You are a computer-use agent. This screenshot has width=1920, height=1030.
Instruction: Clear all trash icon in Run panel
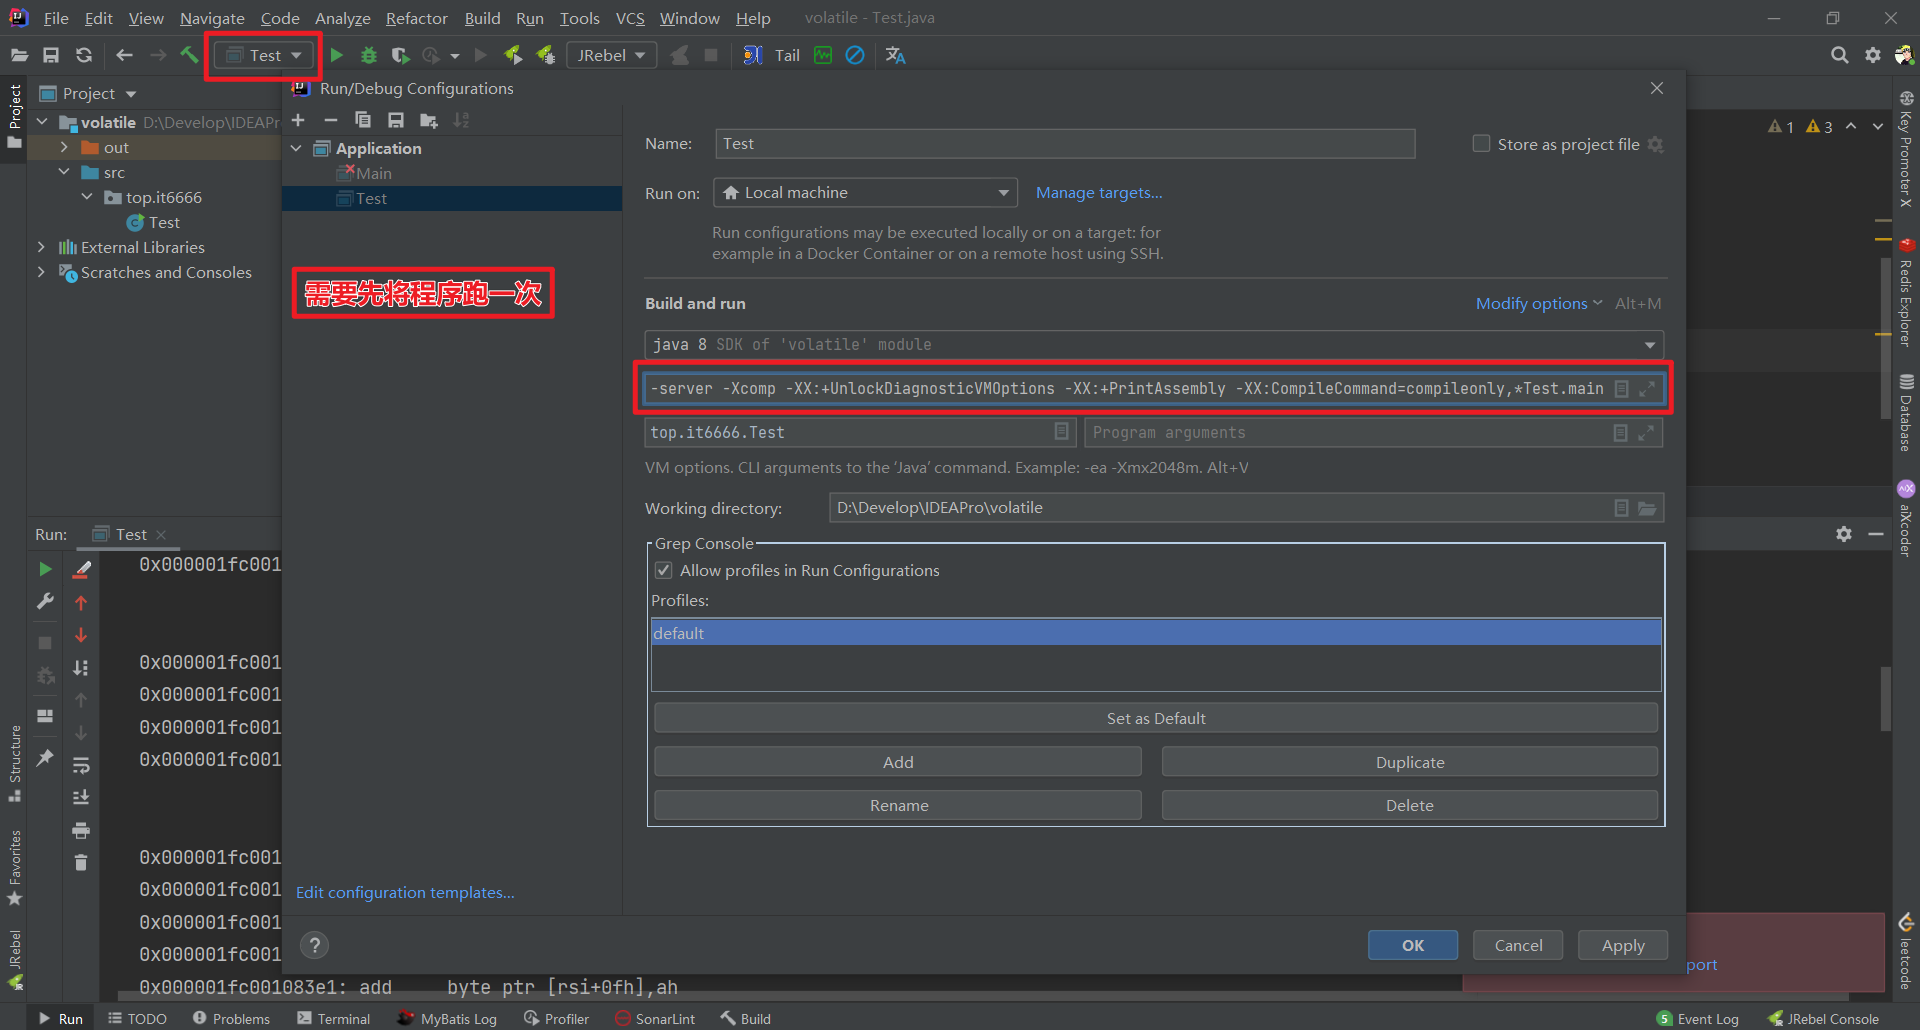(x=81, y=862)
